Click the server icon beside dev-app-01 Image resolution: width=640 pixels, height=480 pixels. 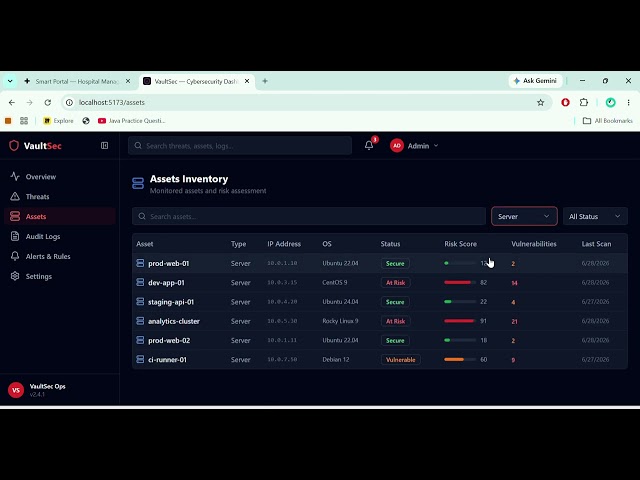pyautogui.click(x=140, y=282)
